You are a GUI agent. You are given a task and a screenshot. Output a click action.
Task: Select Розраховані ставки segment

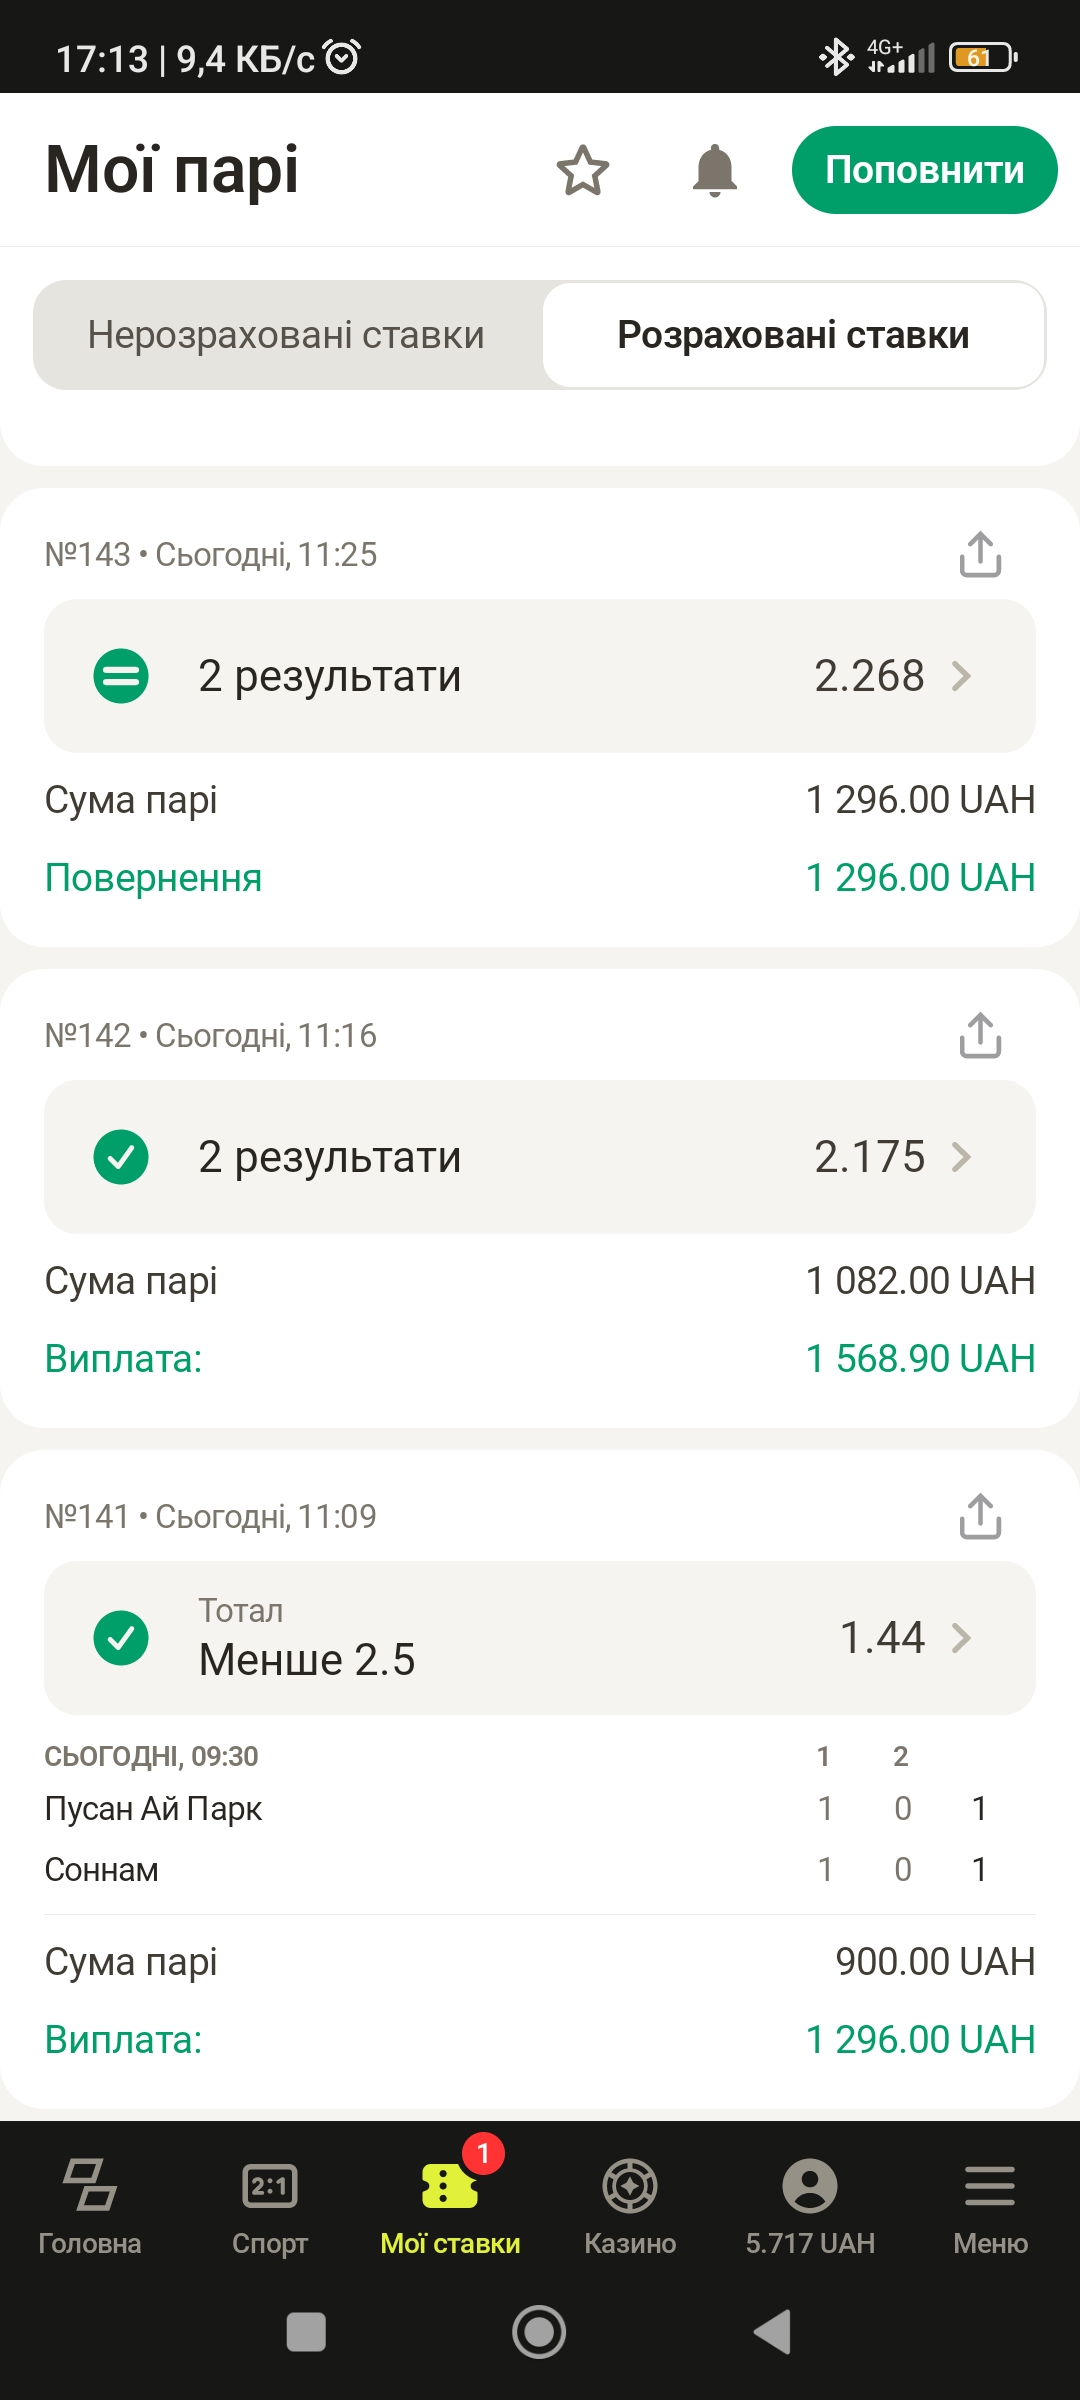[x=793, y=335]
